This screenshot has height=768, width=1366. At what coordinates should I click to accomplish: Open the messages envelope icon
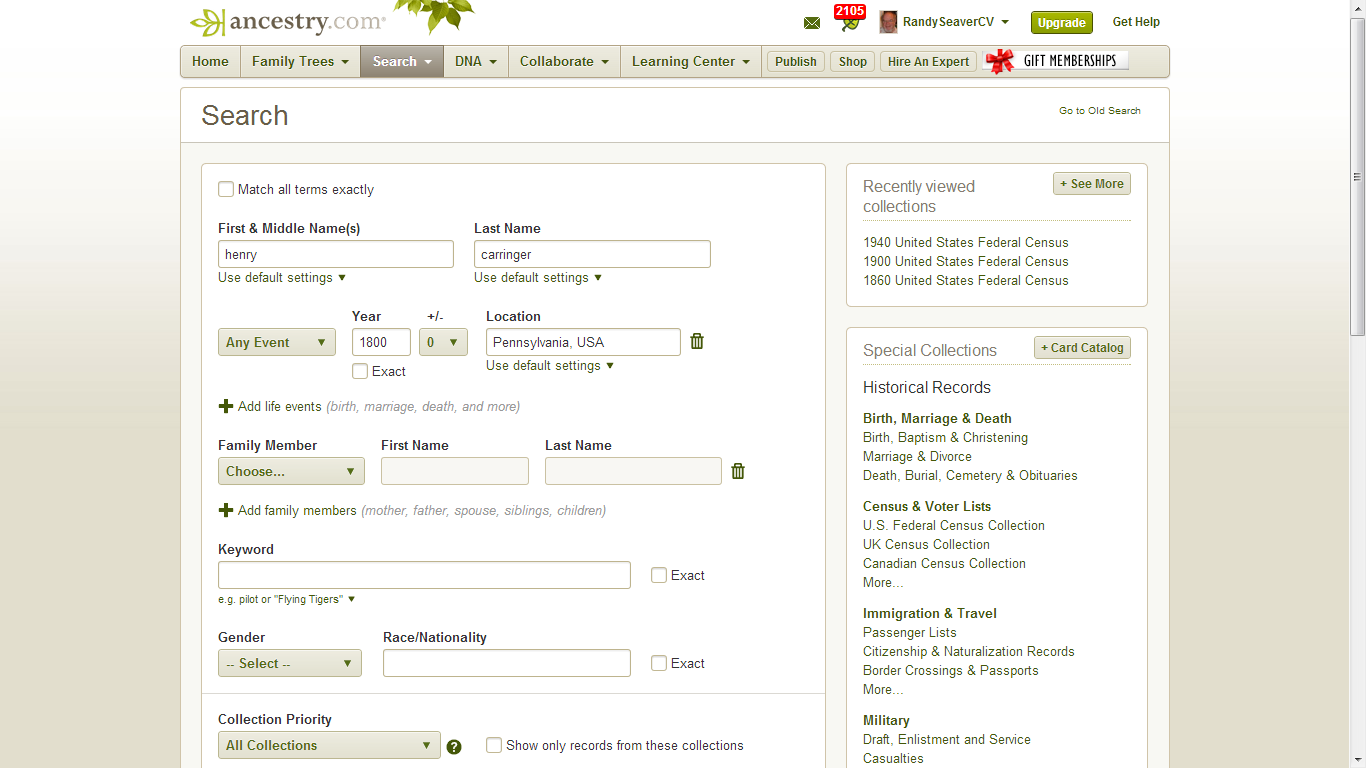[x=811, y=22]
